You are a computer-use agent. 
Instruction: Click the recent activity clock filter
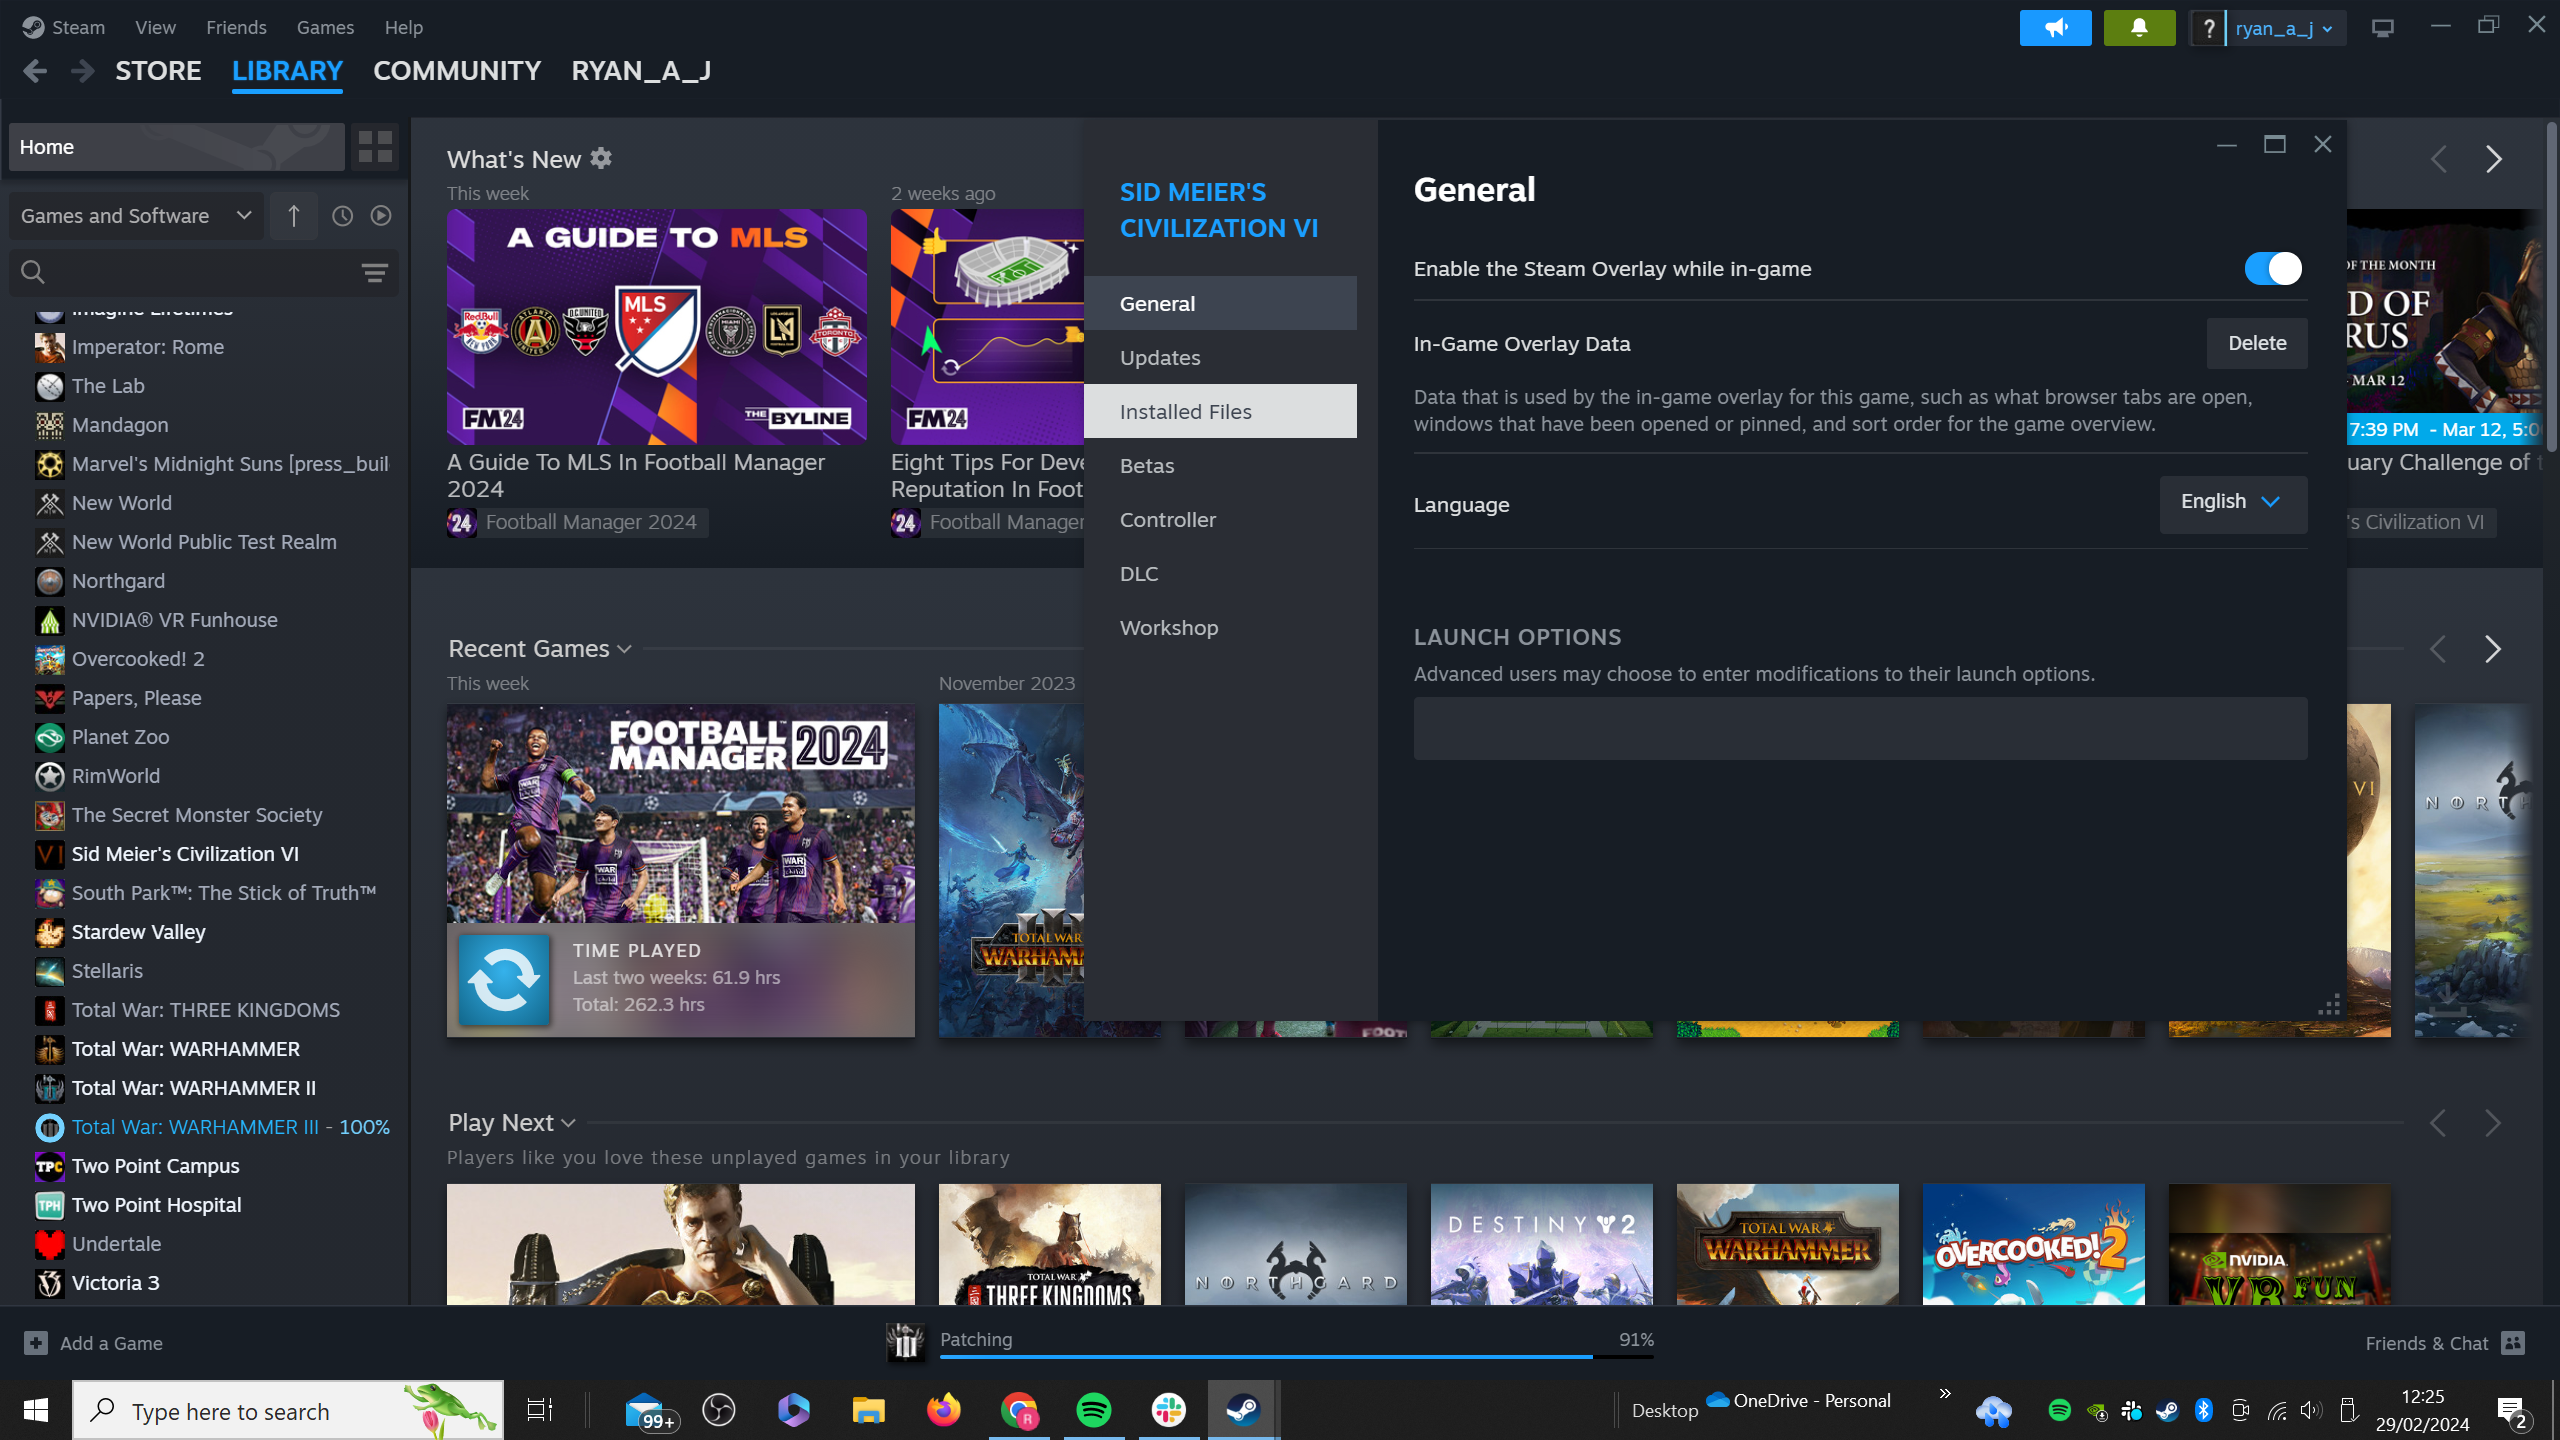[x=342, y=216]
